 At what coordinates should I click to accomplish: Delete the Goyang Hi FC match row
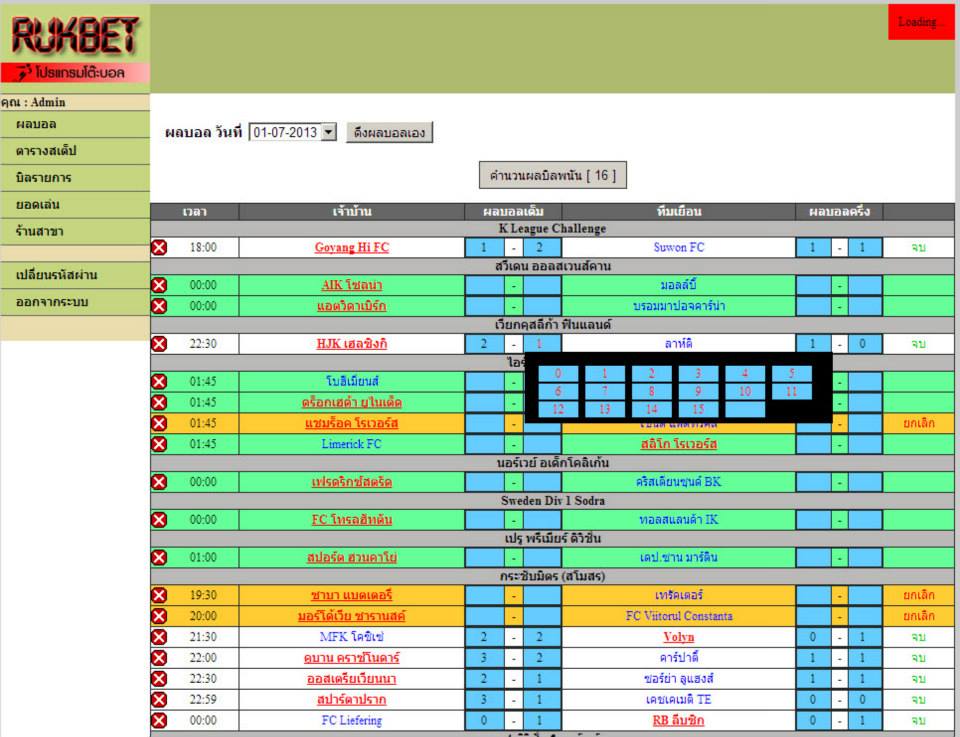pos(159,247)
